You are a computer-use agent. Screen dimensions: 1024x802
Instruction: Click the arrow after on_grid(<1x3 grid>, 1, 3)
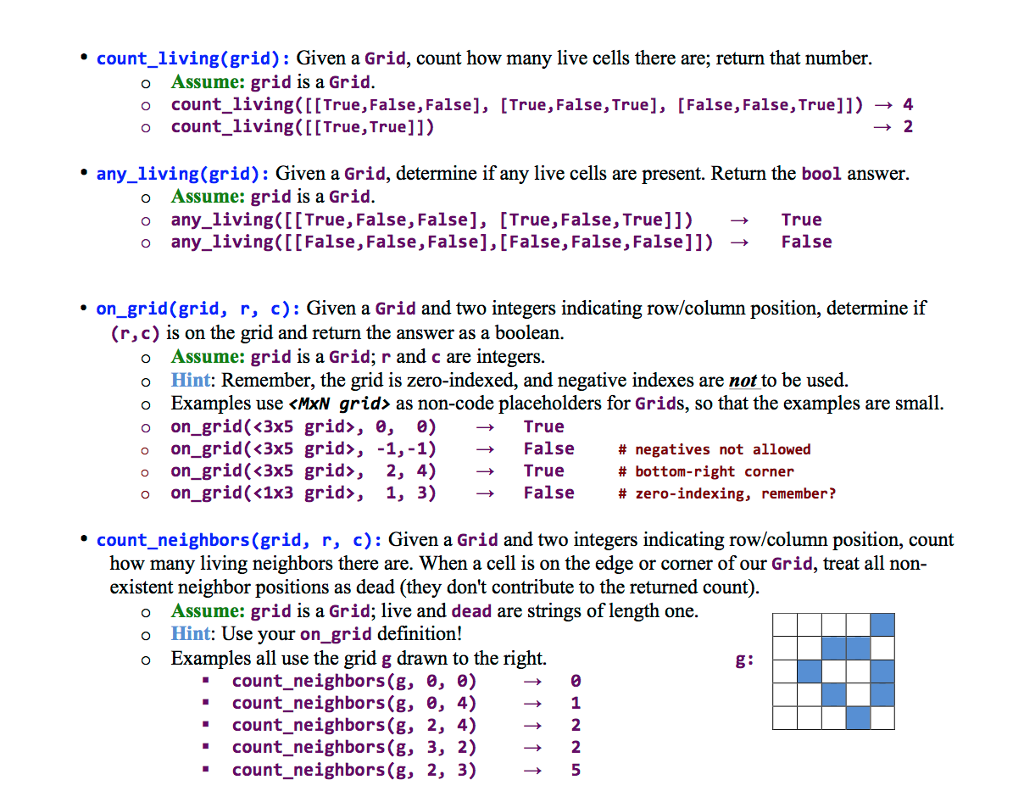tap(485, 492)
